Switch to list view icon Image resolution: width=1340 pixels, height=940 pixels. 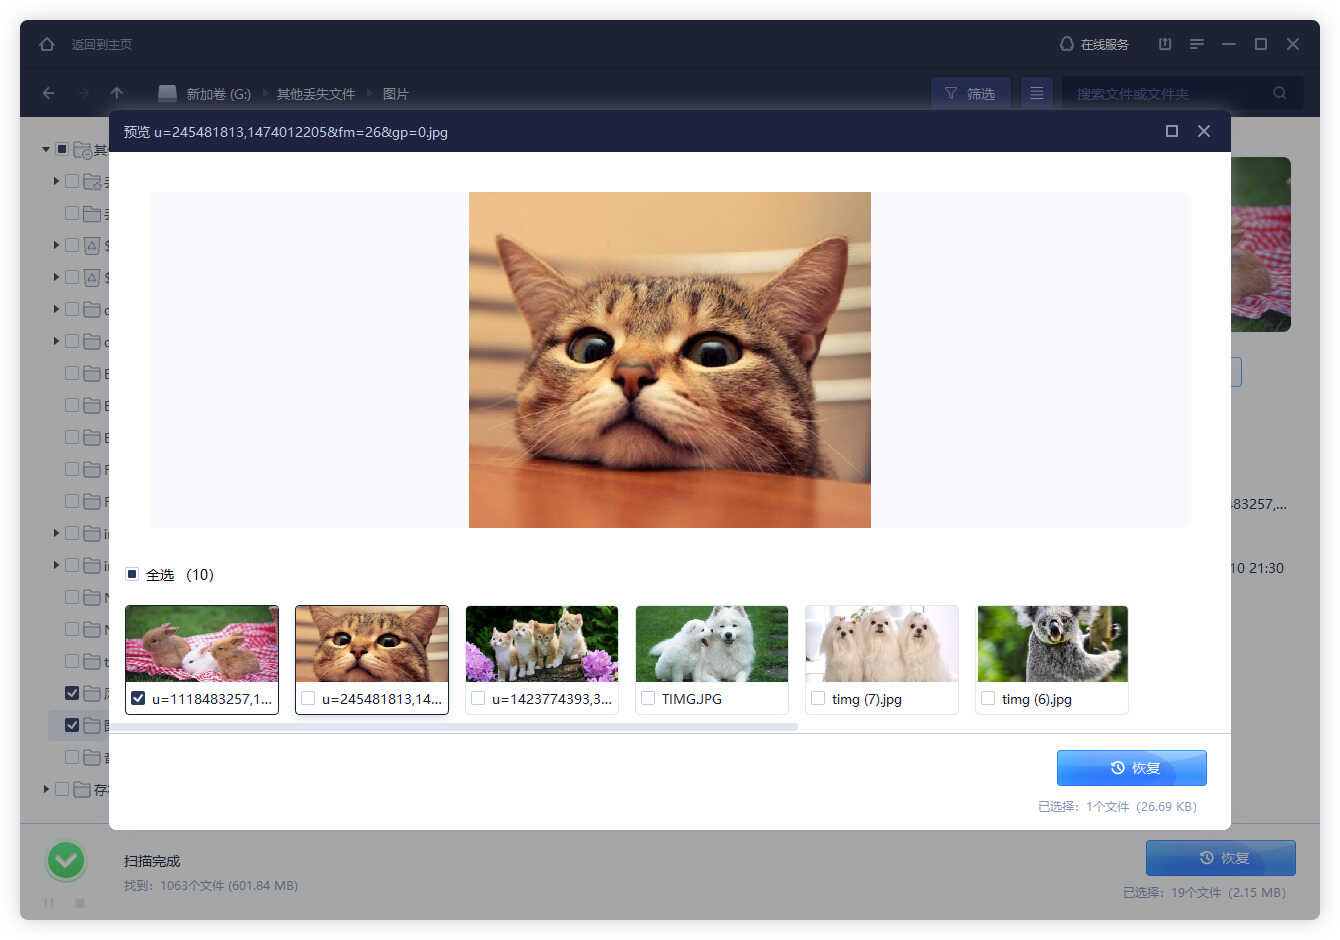click(x=1037, y=93)
